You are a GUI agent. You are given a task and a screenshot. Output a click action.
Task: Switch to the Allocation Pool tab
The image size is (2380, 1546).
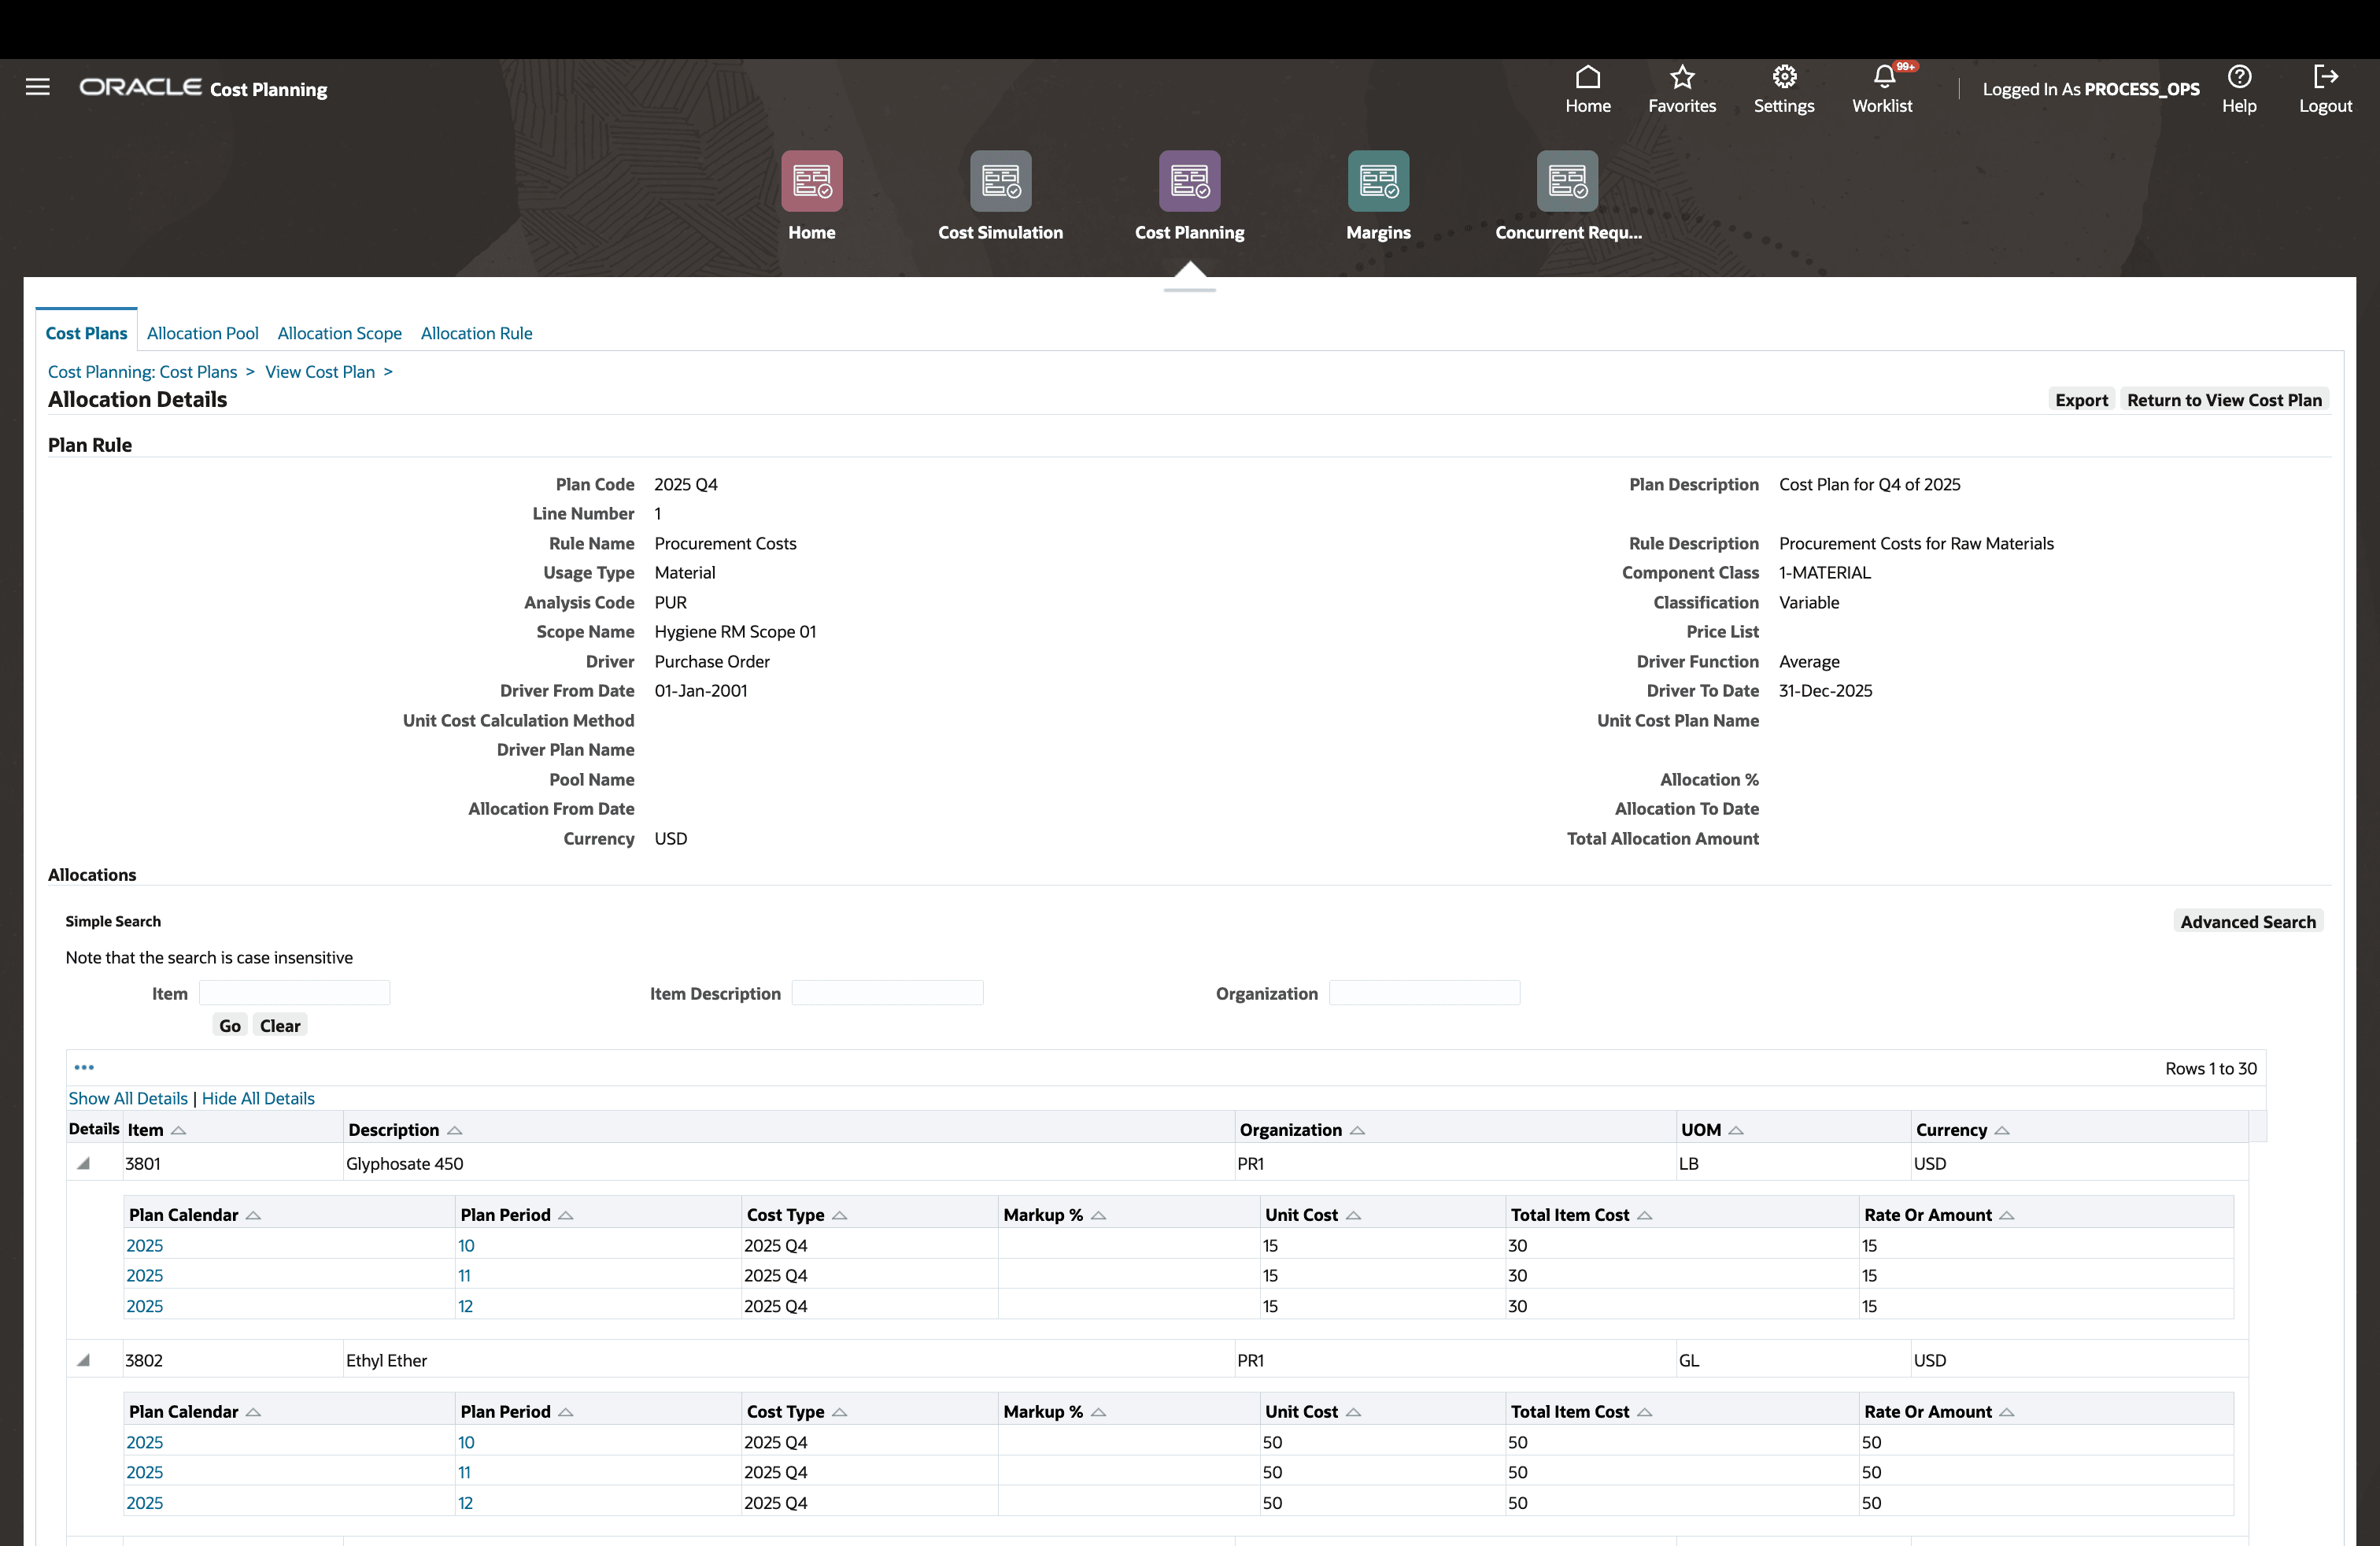pyautogui.click(x=202, y=333)
